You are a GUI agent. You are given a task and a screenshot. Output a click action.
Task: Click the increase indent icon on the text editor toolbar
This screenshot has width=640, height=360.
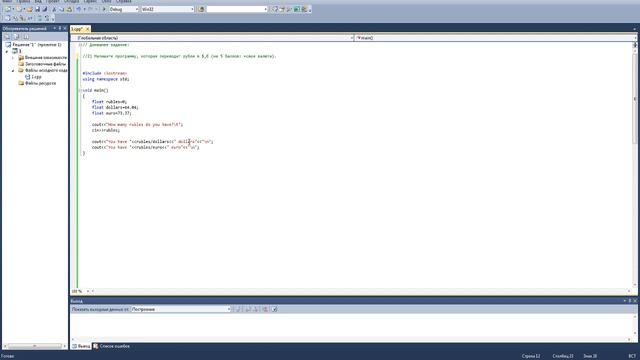[x=47, y=18]
